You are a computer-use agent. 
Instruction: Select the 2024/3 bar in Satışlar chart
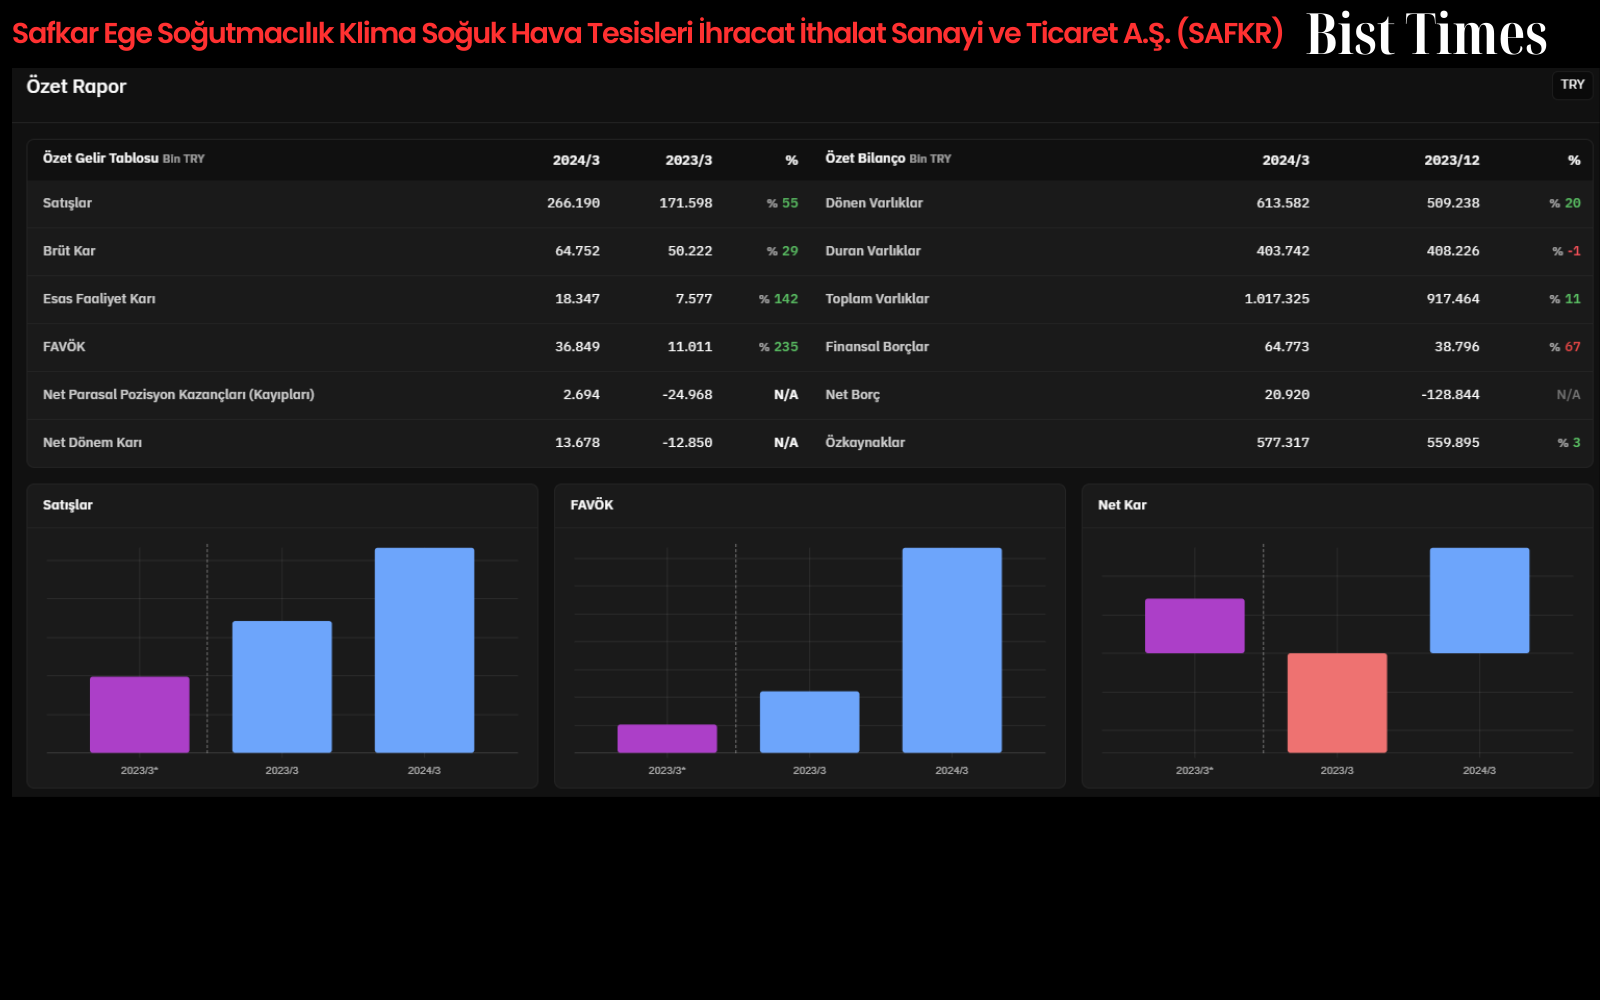424,650
